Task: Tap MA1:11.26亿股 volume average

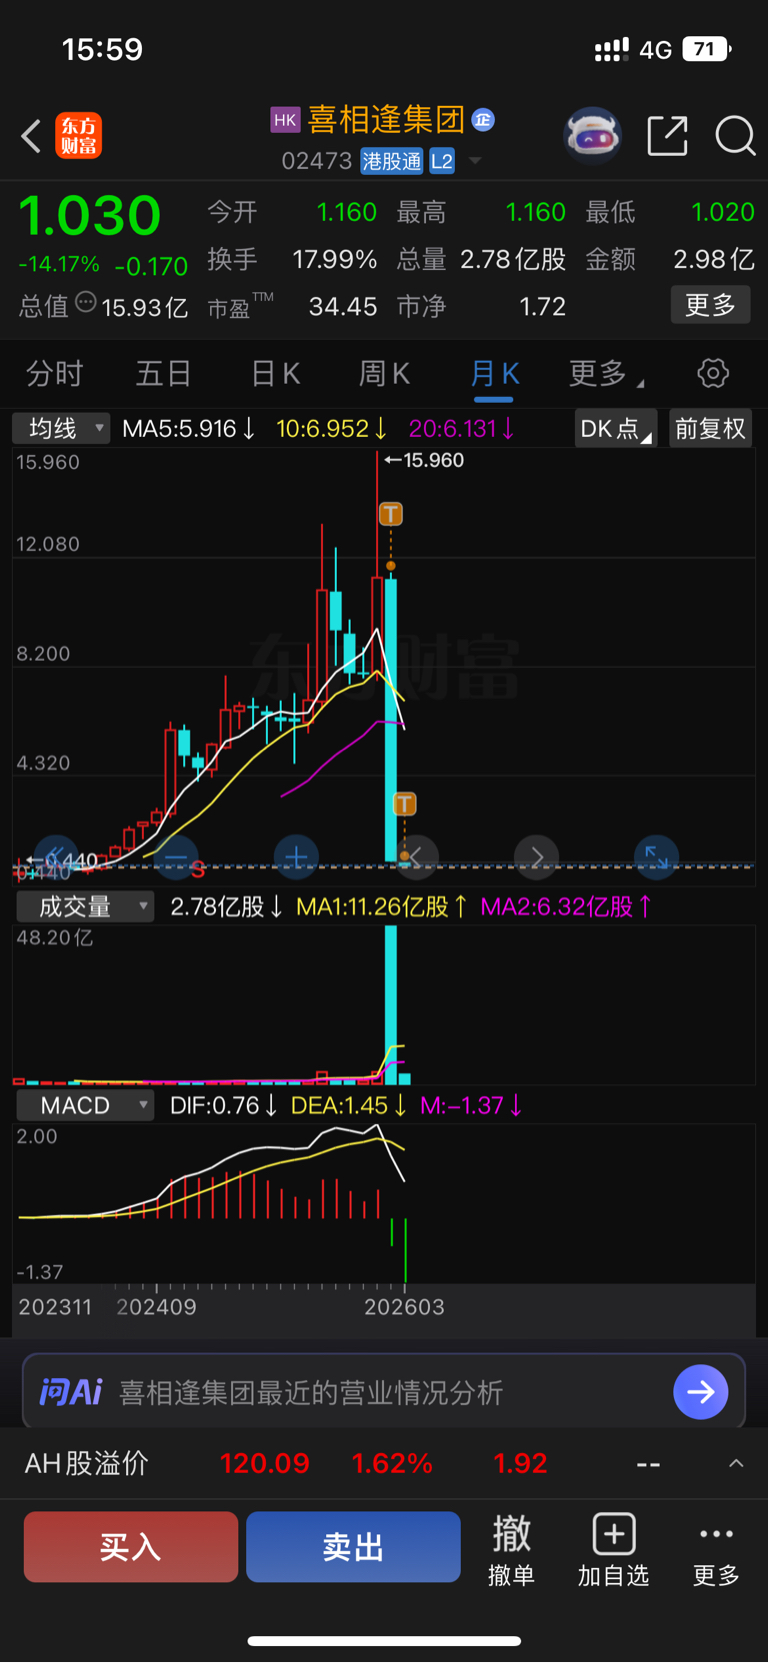Action: pos(382,907)
